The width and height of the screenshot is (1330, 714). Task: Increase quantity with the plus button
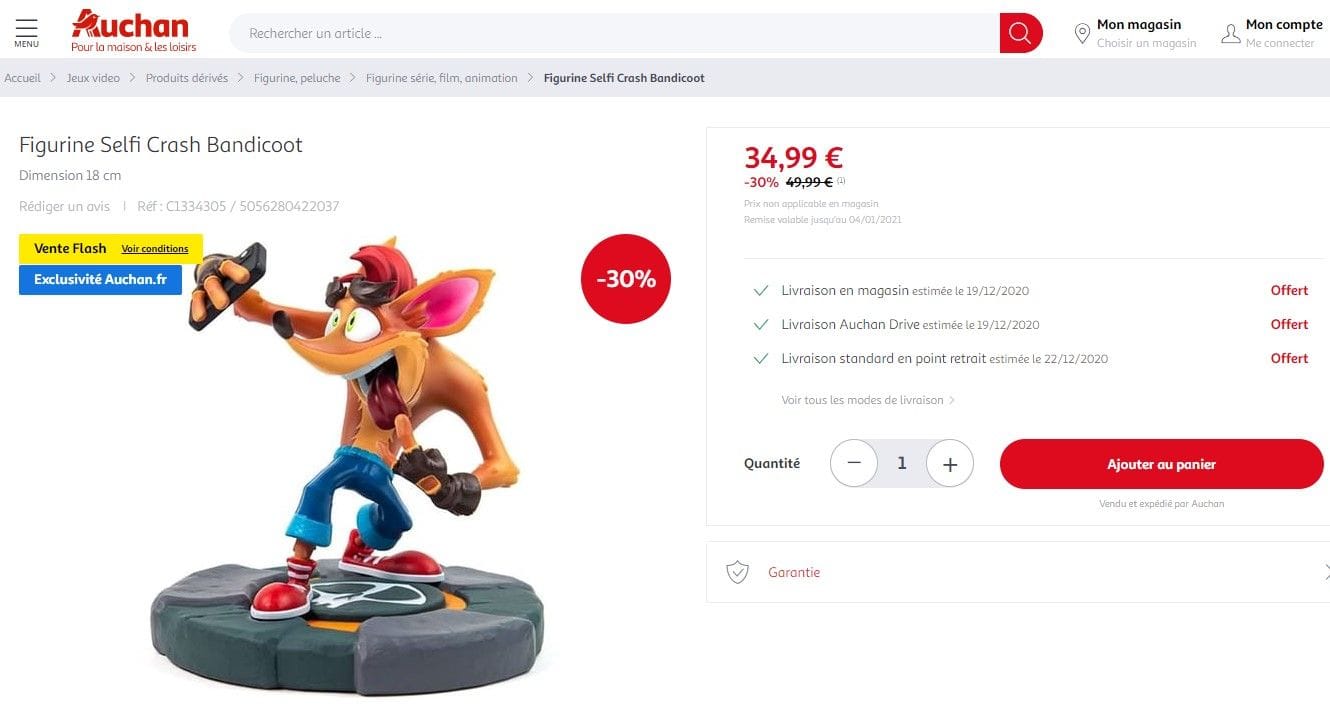point(950,463)
